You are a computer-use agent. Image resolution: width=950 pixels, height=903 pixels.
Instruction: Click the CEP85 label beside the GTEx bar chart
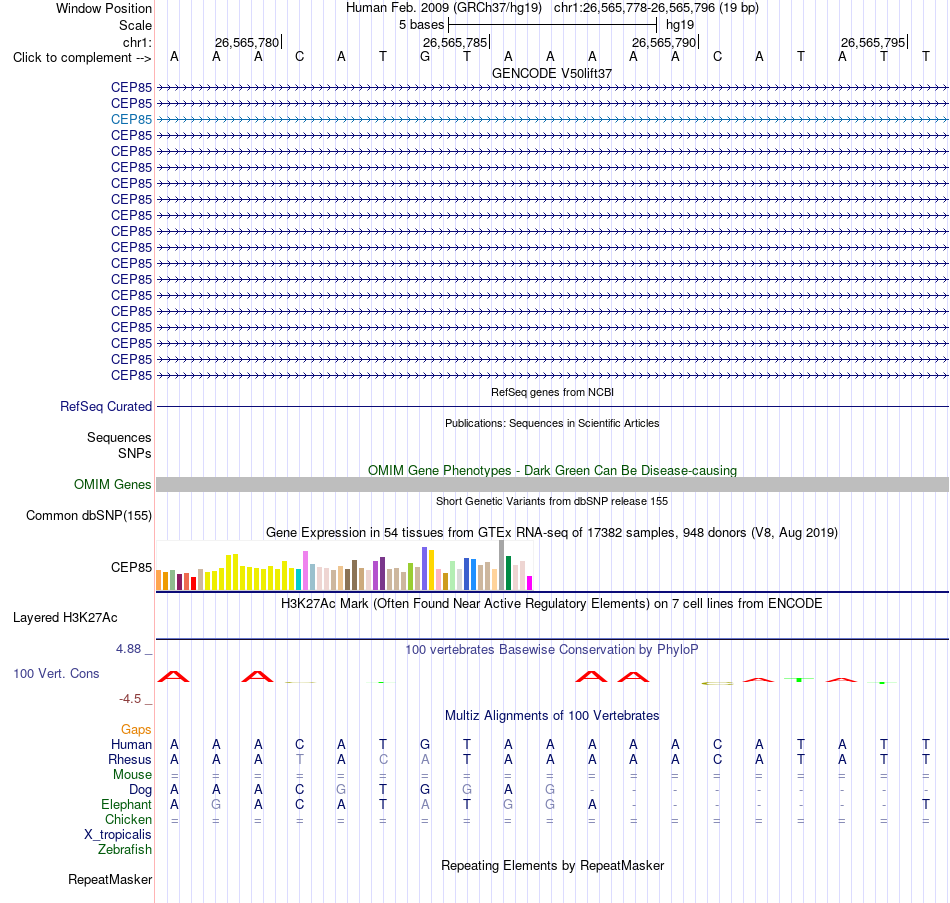[131, 567]
